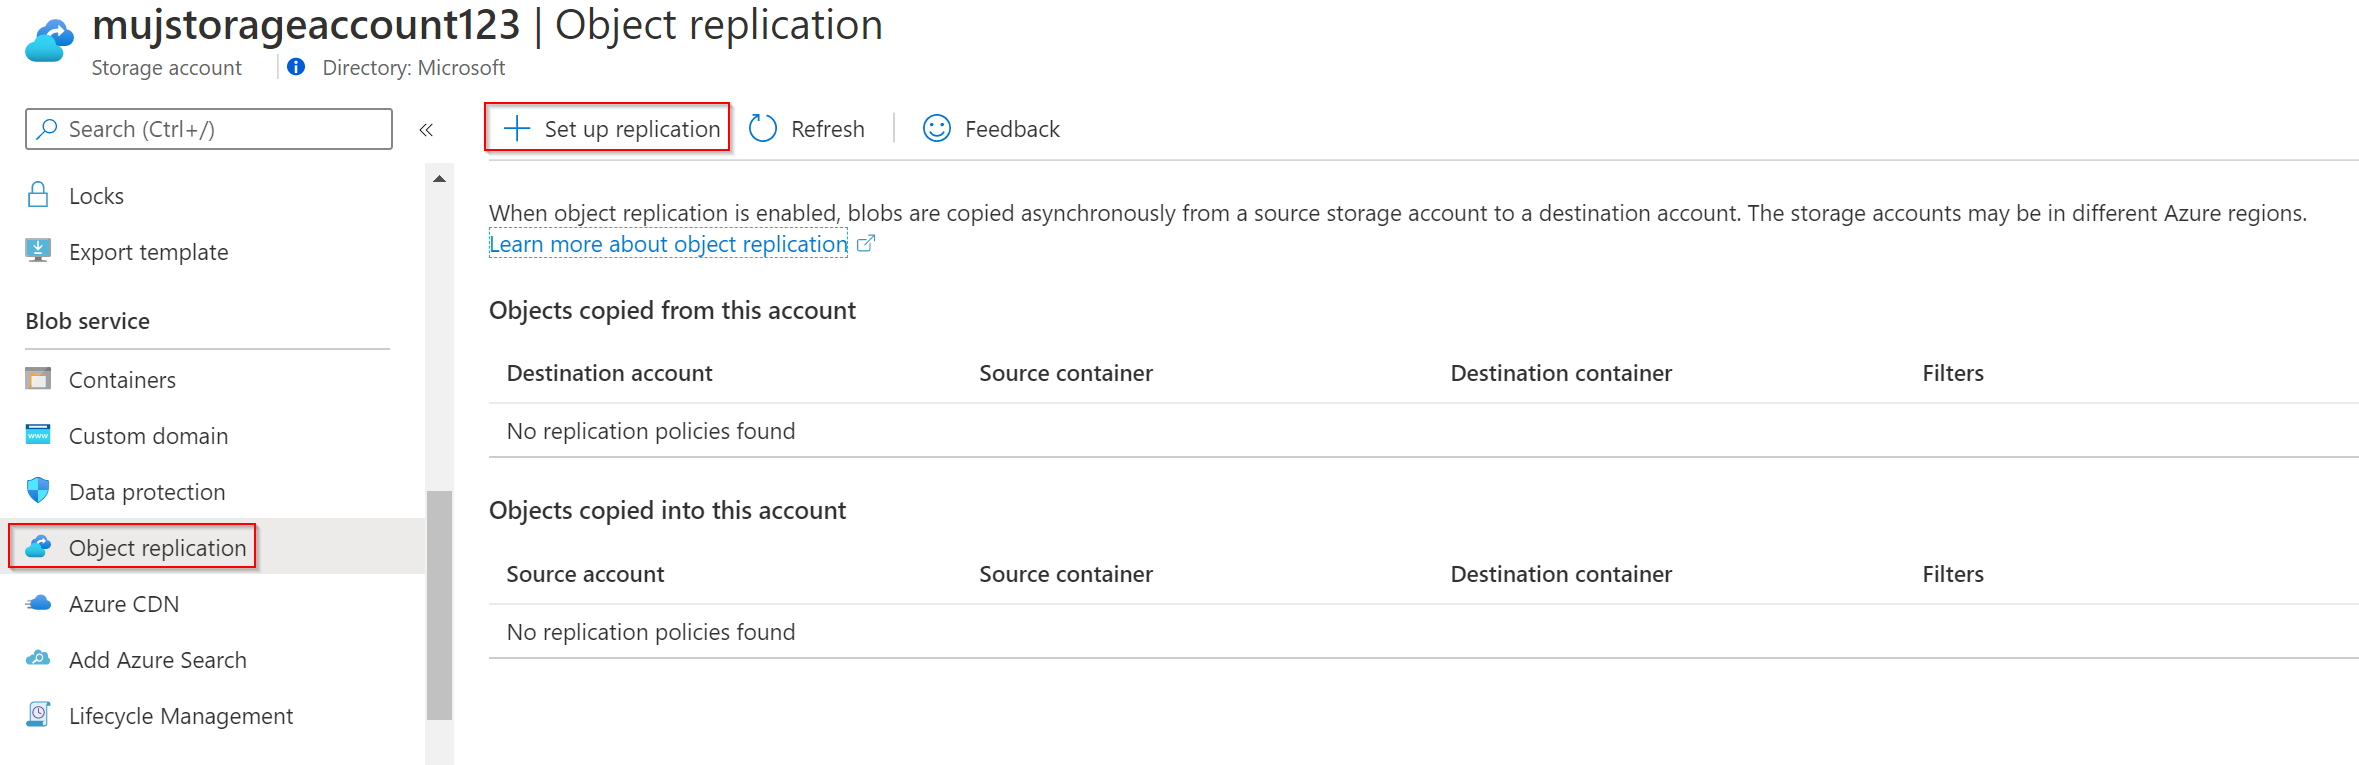Click the Data protection shield icon
Viewport: 2359px width, 765px height.
pyautogui.click(x=38, y=491)
